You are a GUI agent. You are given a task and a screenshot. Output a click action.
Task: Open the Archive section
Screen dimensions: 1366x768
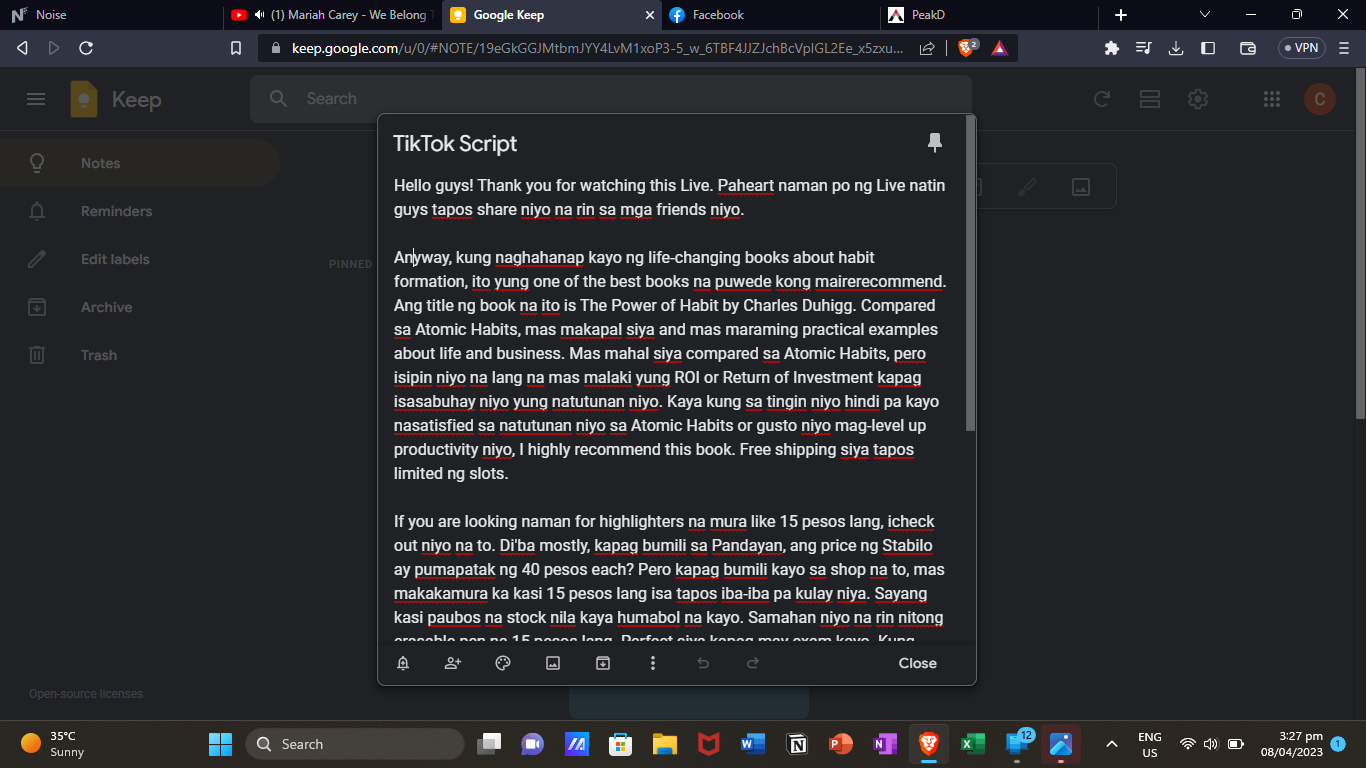(x=140, y=307)
